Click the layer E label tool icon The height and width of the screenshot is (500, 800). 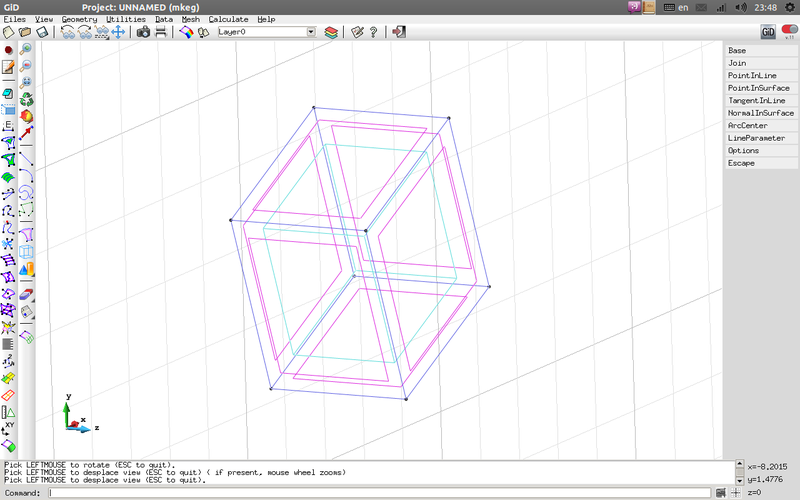coord(8,126)
